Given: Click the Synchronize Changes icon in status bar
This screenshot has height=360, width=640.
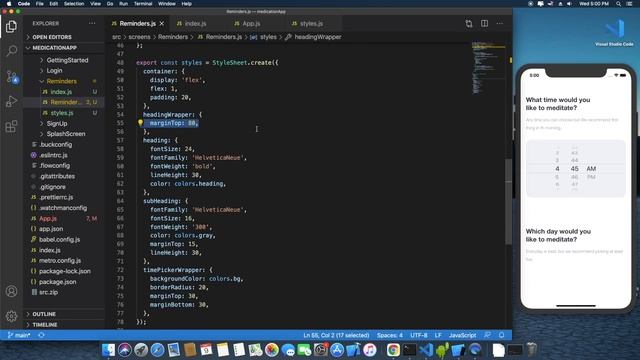Looking at the screenshot, I should (41, 335).
